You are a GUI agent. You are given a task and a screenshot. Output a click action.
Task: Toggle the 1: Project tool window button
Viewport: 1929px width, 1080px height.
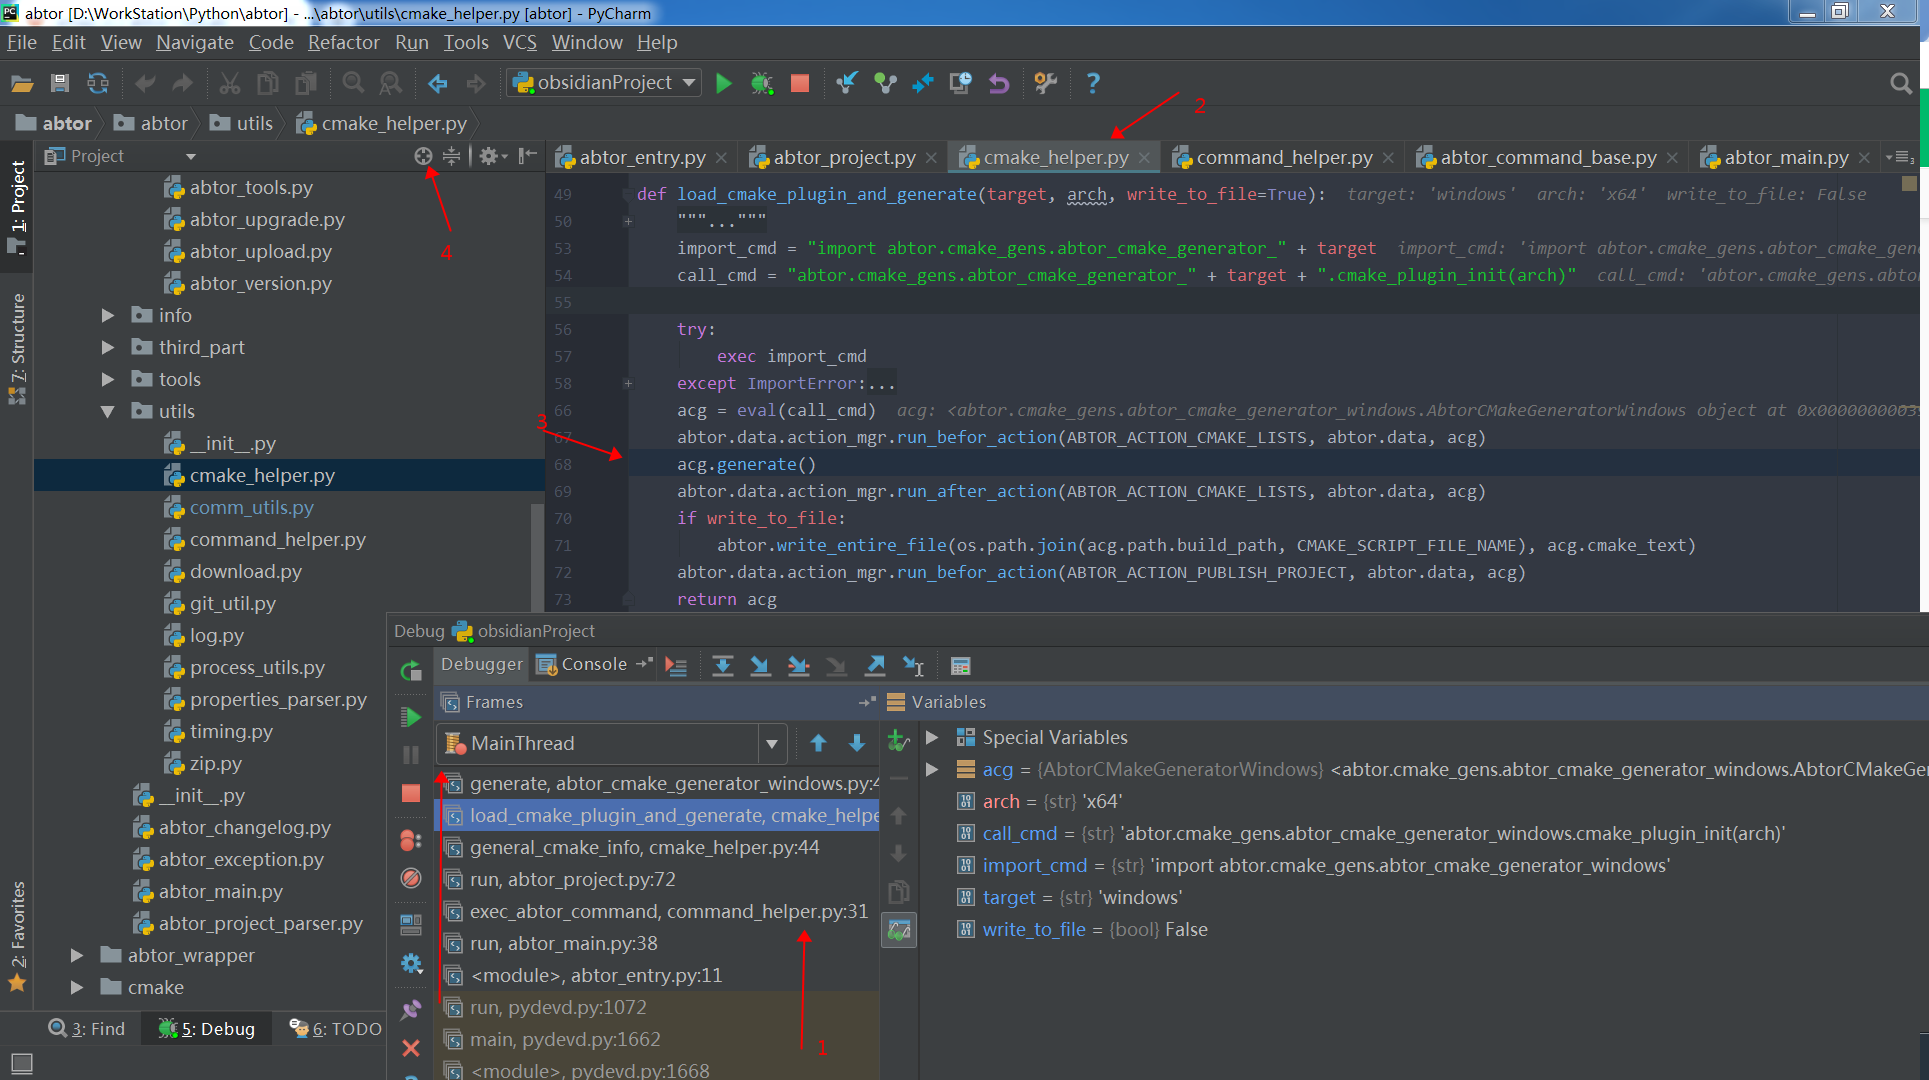coord(17,207)
